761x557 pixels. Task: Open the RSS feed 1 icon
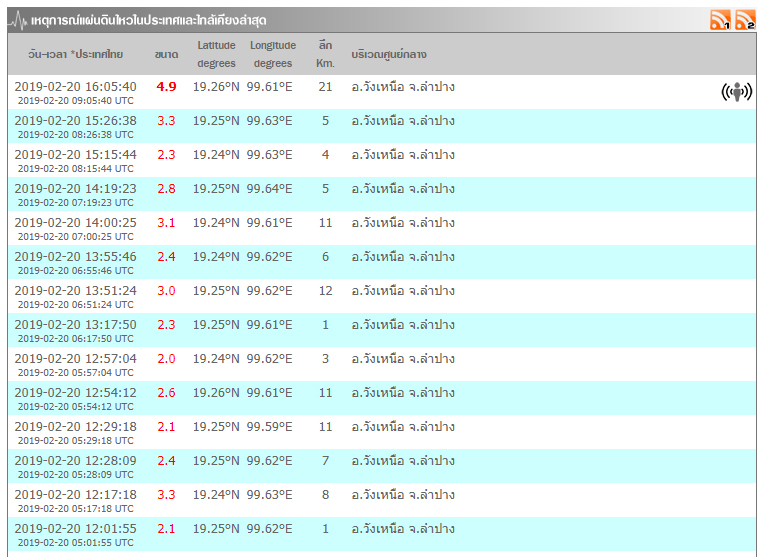(x=720, y=20)
